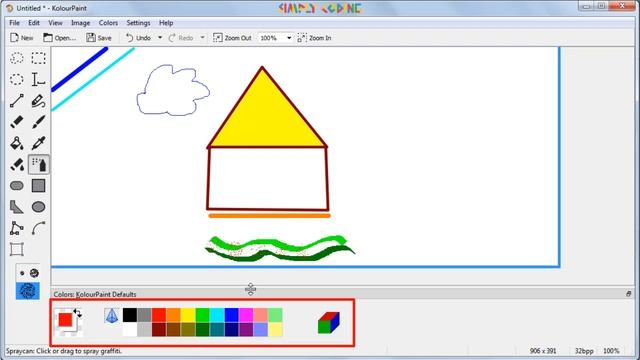Choose the medium spray size option
Viewport: 640px width, 360px height.
pos(34,273)
